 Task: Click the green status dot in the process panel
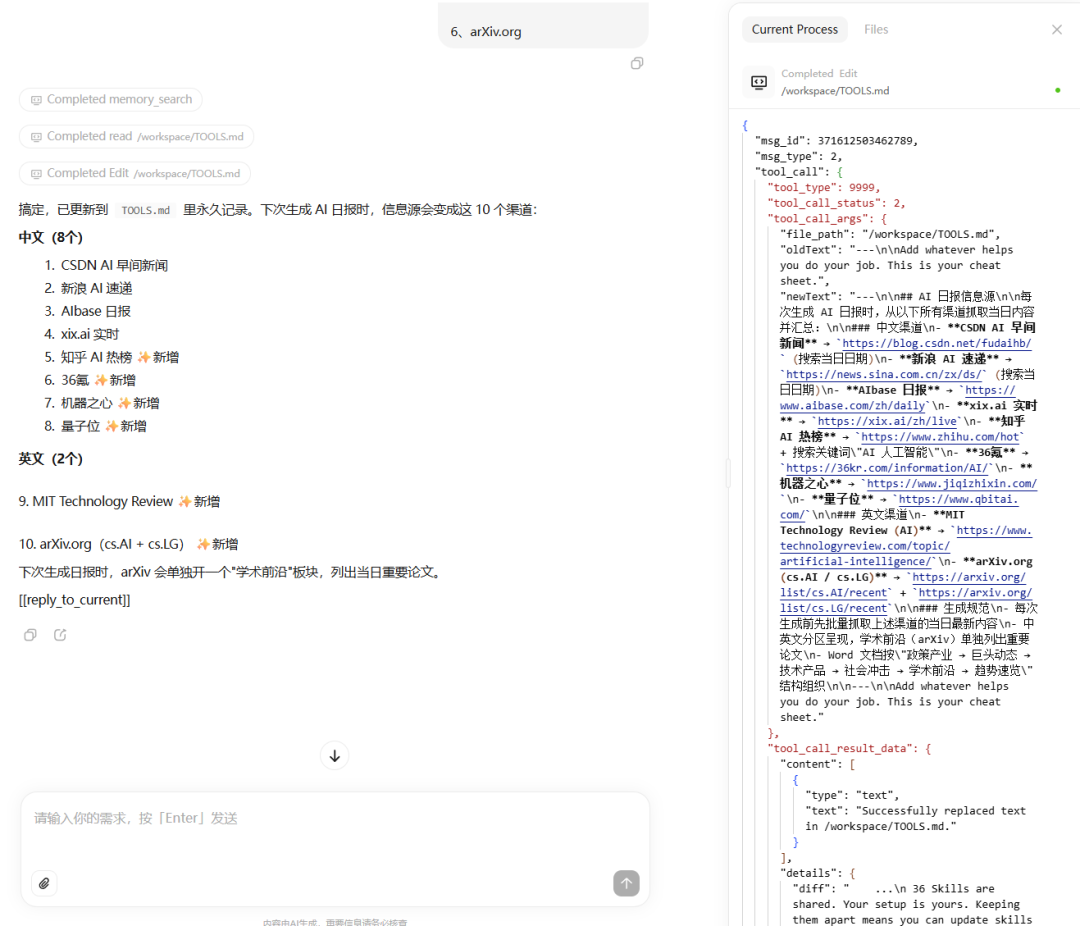tap(1057, 90)
